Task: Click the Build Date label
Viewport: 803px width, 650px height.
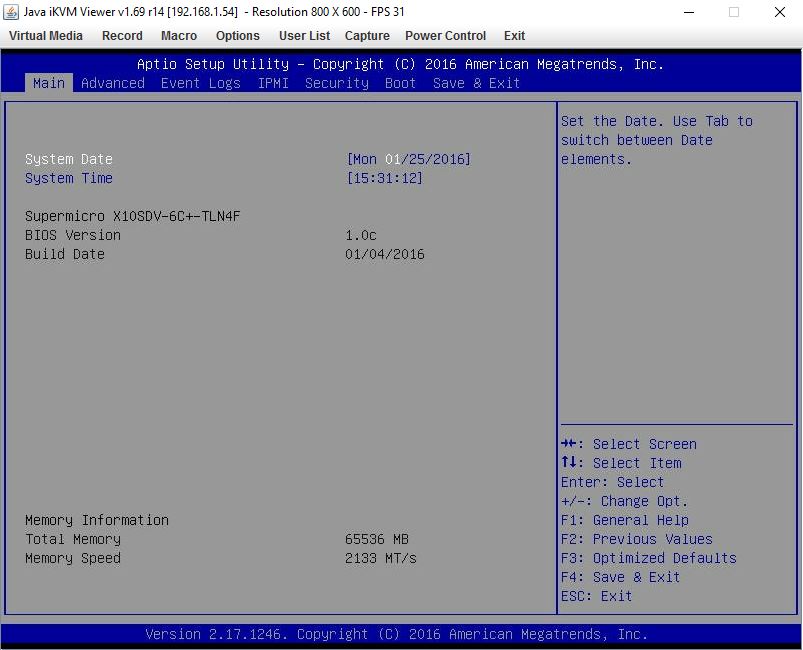Action: click(65, 254)
